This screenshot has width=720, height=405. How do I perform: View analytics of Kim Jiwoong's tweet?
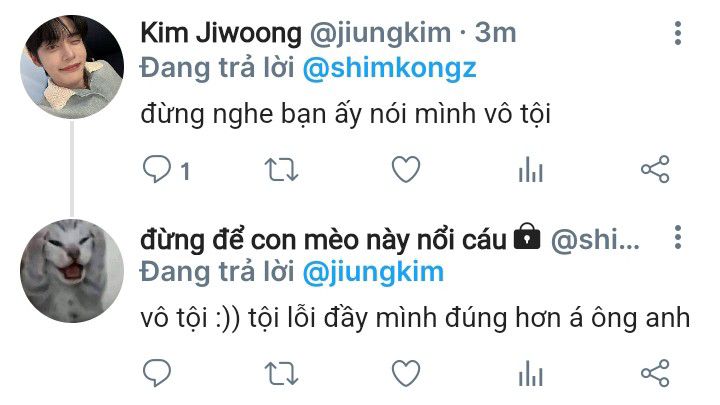point(530,169)
